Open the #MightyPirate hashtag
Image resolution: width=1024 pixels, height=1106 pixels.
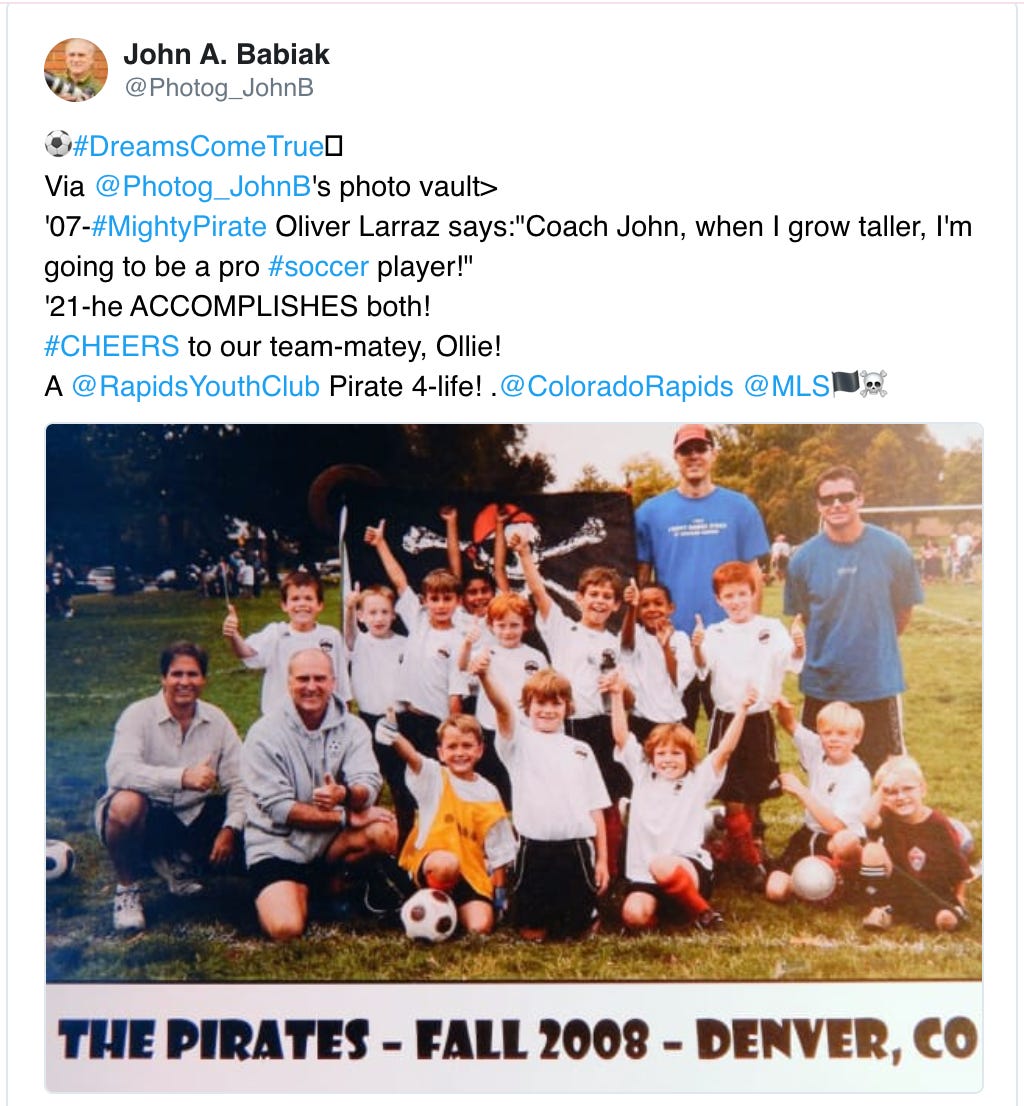tap(179, 226)
